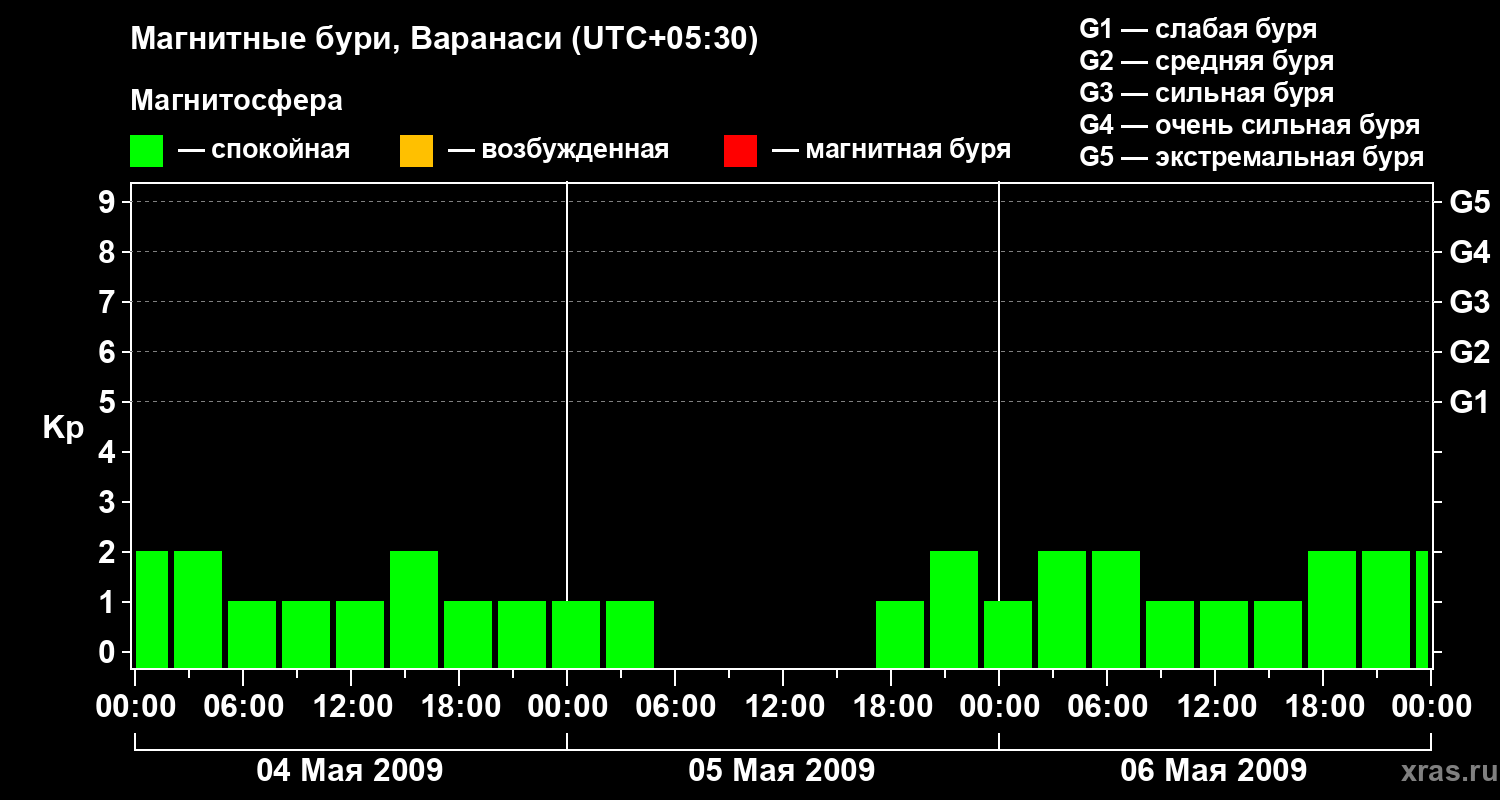Click the G2 tick label on right axis
The image size is (1500, 800).
pos(1469,352)
